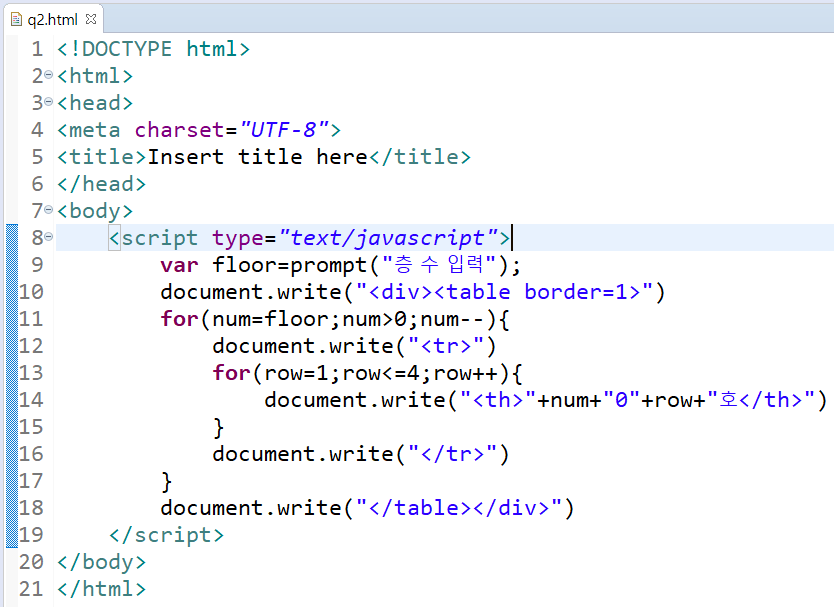Collapse the script tag fold on line 8
The height and width of the screenshot is (607, 834).
48,237
